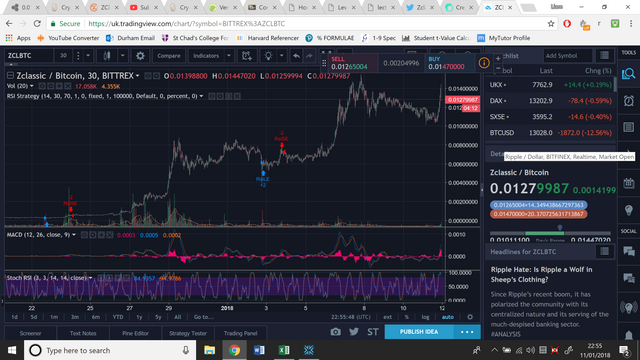Image resolution: width=640 pixels, height=360 pixels.
Task: Hide the RSI Strategy indicator eye icon
Action: pyautogui.click(x=211, y=96)
